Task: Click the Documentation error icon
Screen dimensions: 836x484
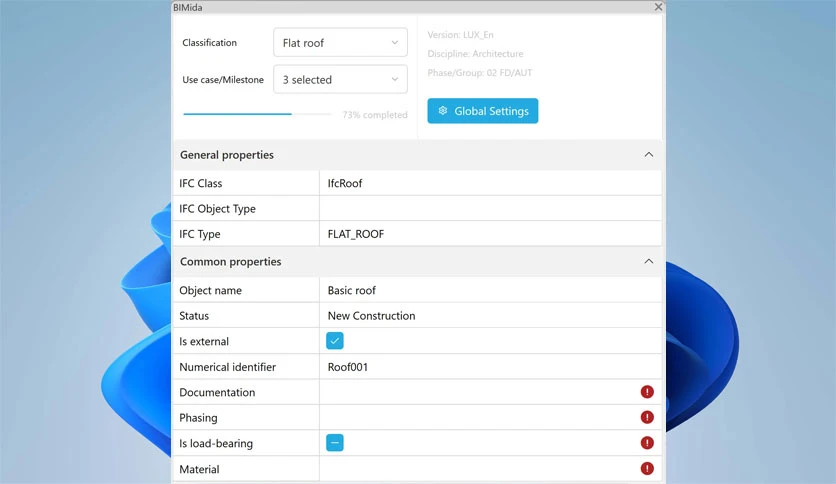Action: click(647, 392)
